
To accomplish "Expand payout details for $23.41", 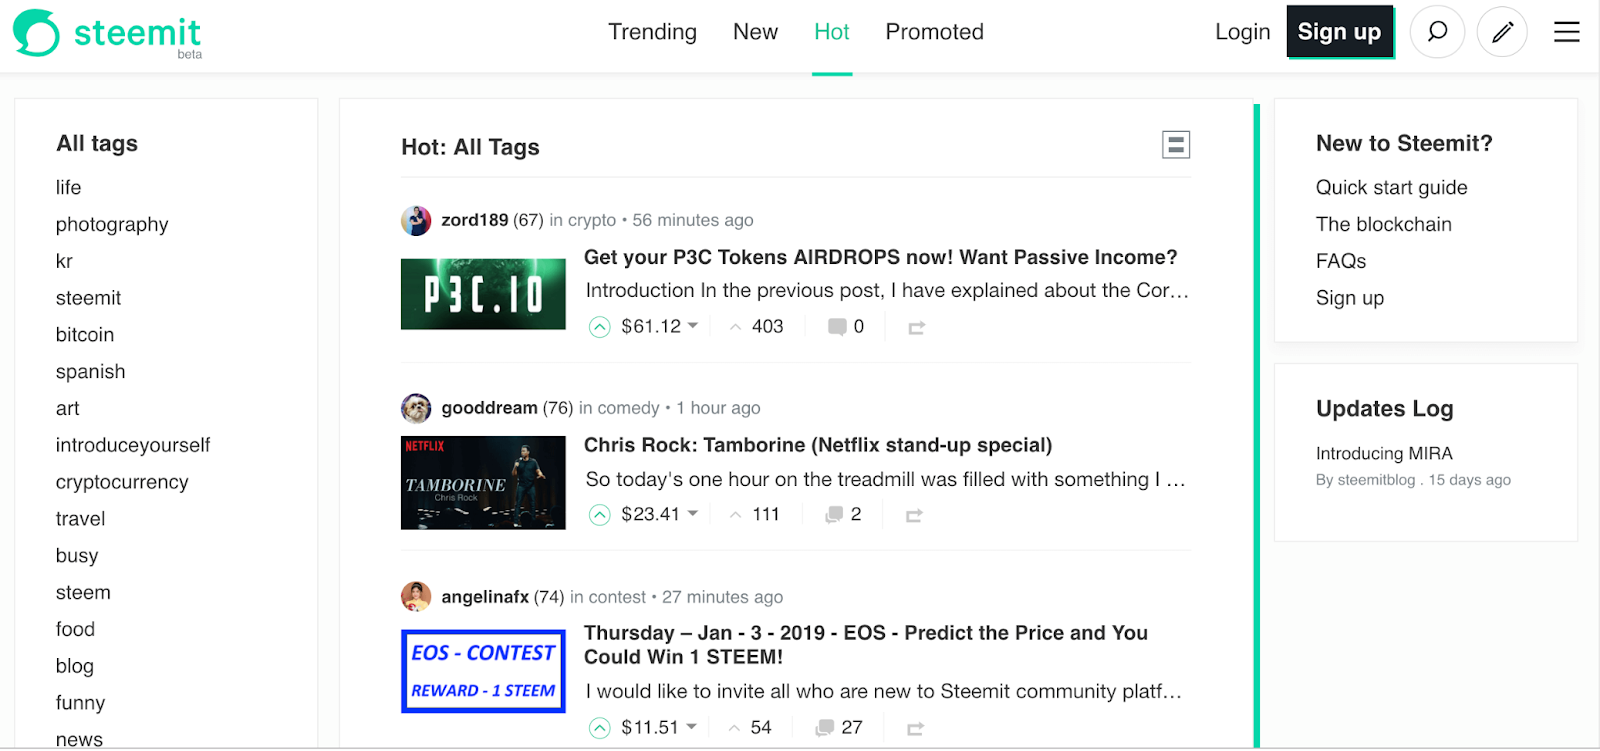I will pos(660,515).
